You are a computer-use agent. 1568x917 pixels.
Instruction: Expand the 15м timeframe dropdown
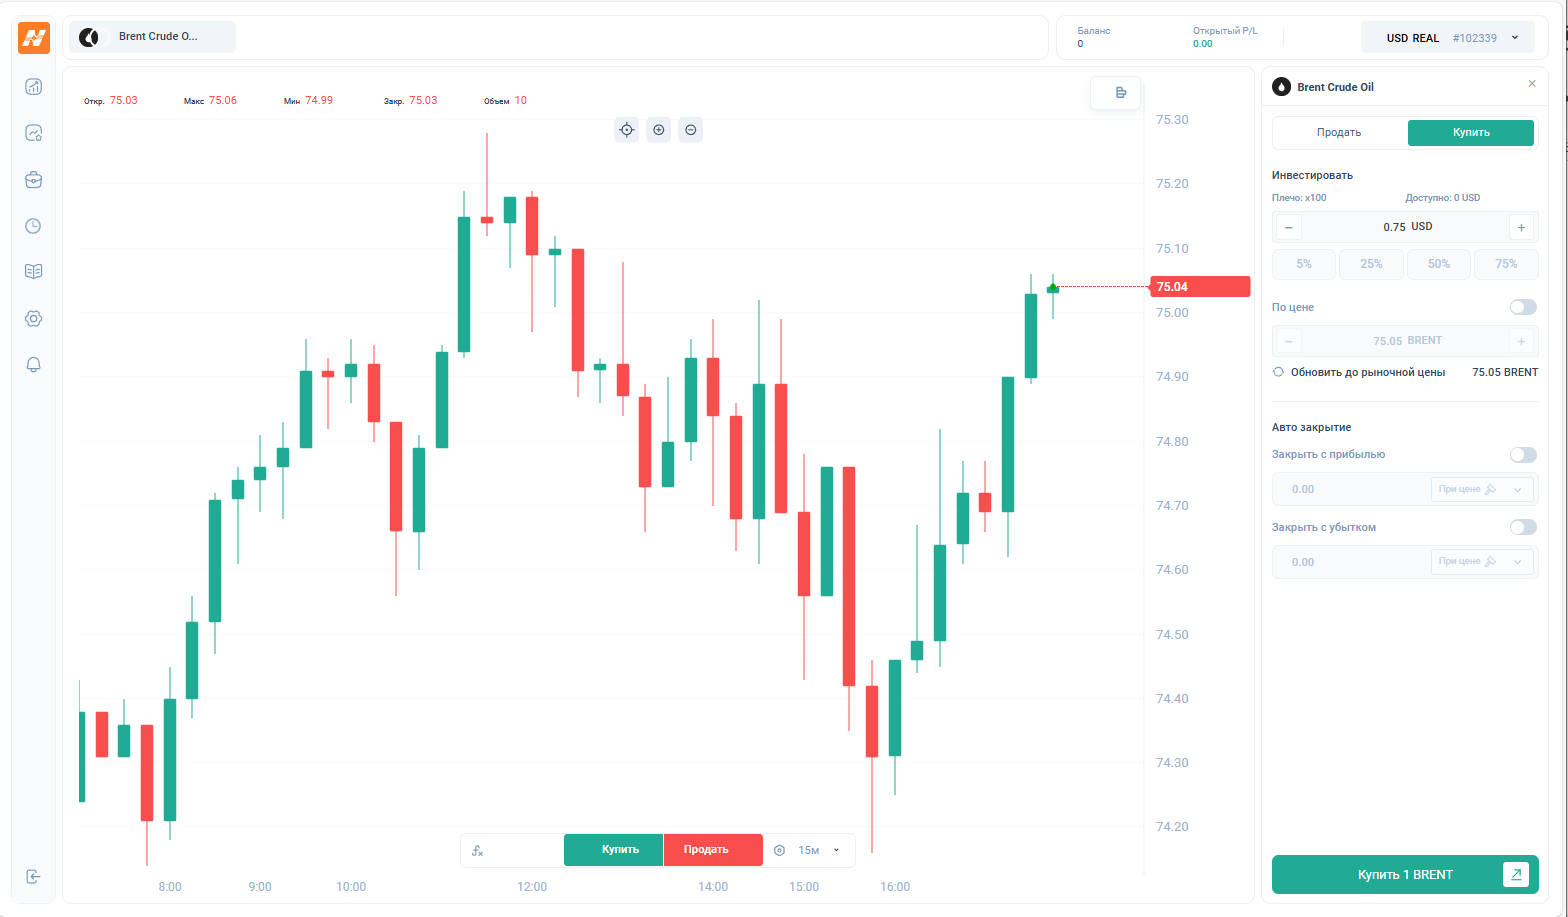point(816,850)
